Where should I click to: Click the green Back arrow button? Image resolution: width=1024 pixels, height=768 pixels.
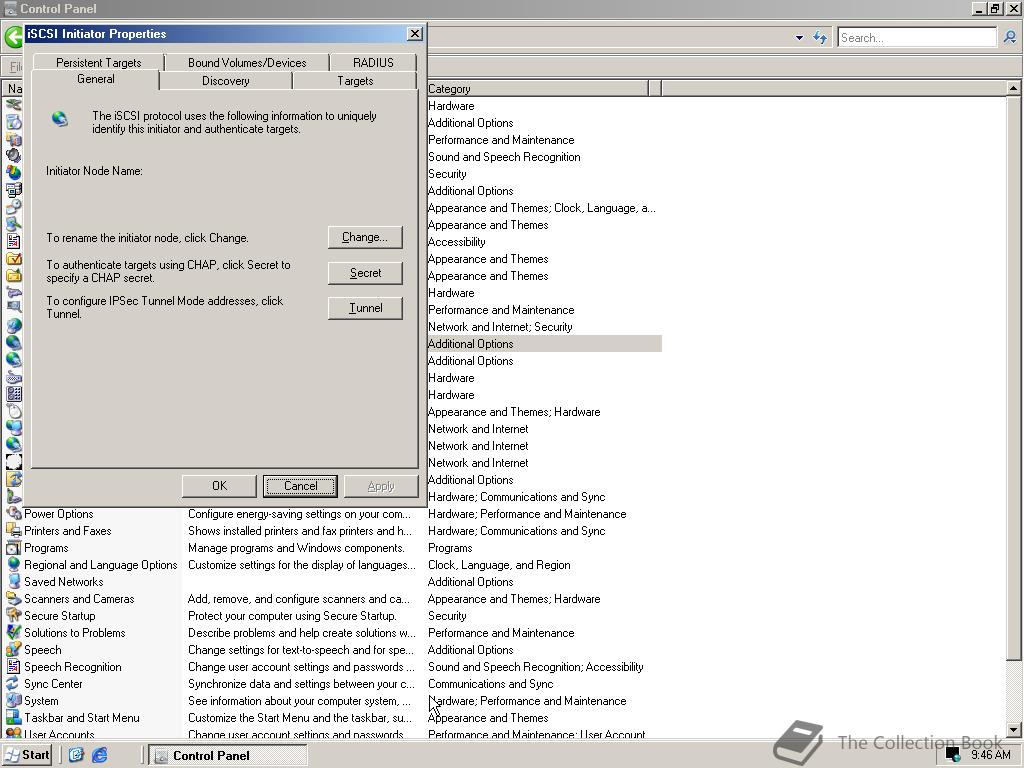[x=13, y=37]
